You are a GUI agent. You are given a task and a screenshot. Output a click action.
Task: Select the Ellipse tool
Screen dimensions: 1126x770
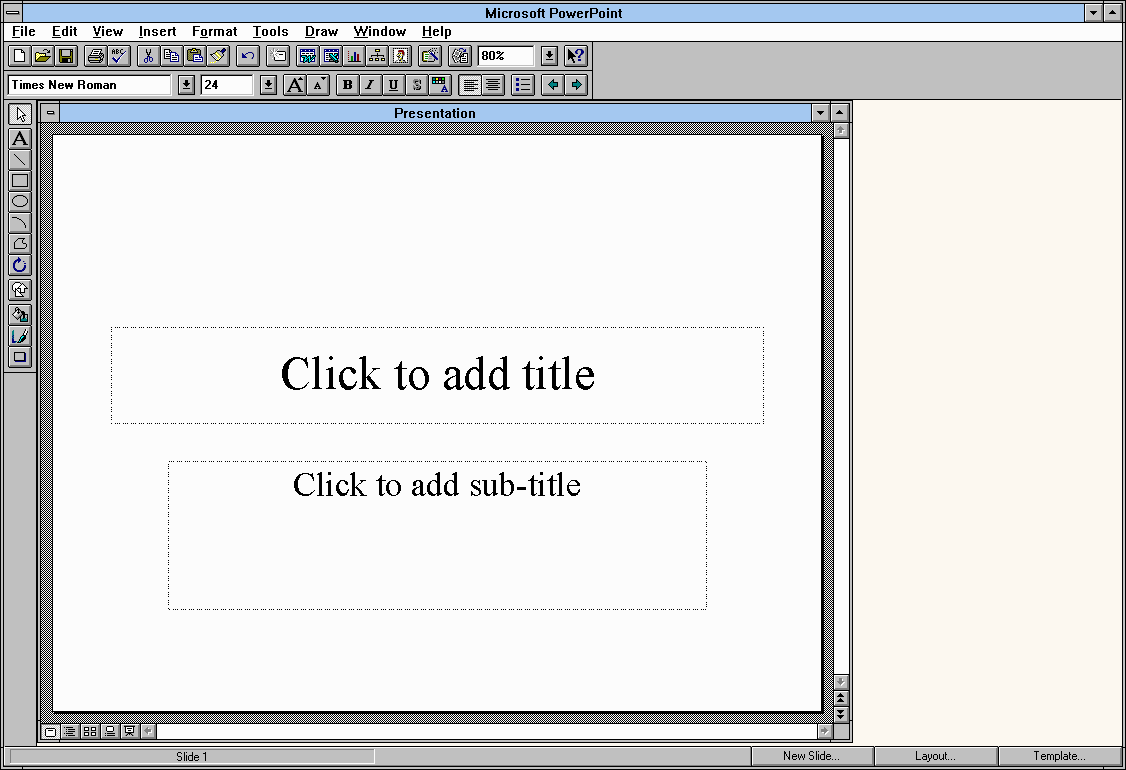coord(20,202)
